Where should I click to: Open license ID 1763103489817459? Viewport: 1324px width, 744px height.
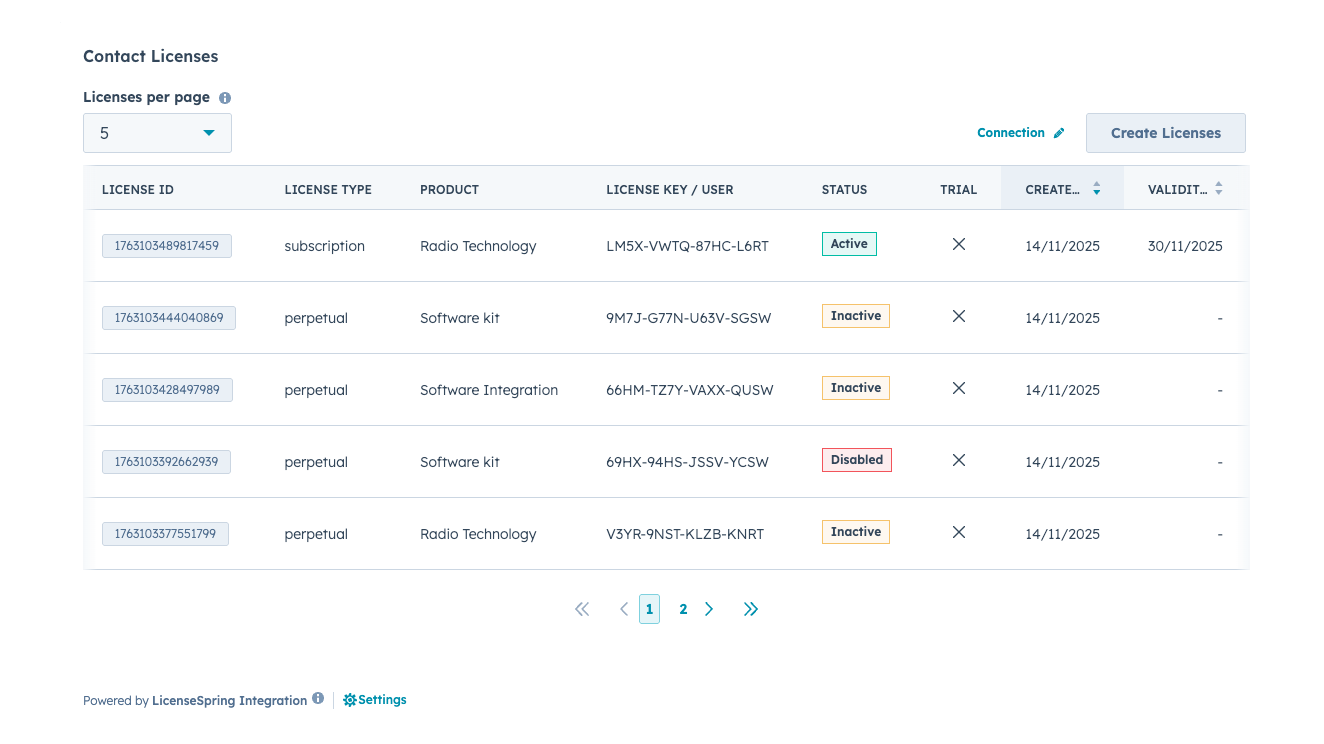coord(167,246)
